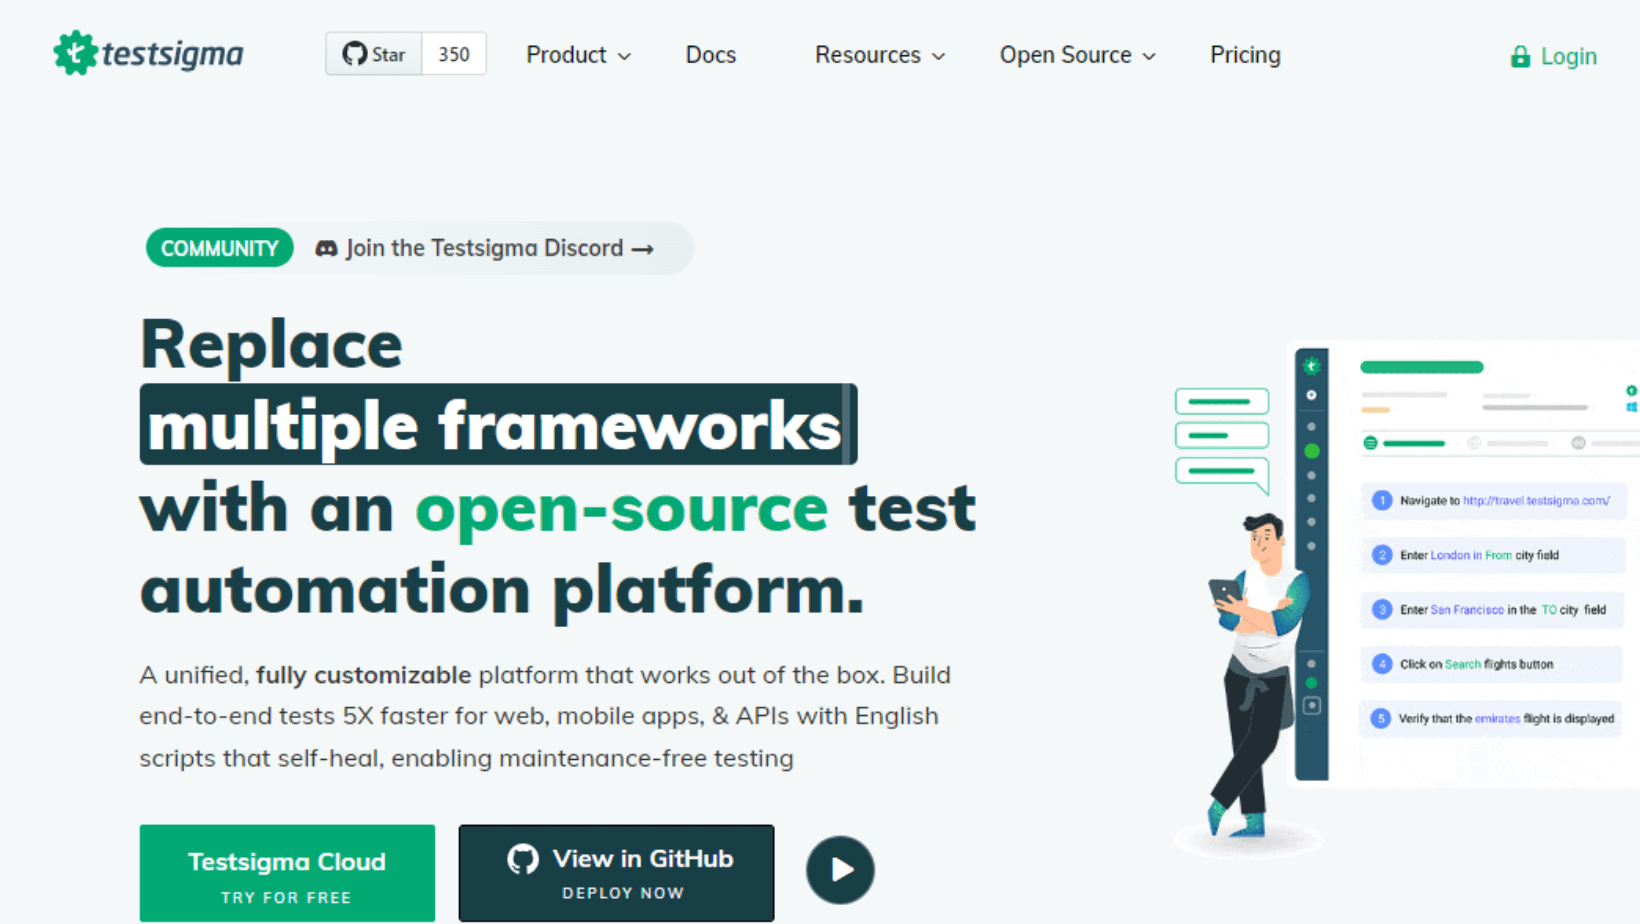The image size is (1640, 924).
Task: Join the Testsigma Discord link
Action: pos(484,248)
